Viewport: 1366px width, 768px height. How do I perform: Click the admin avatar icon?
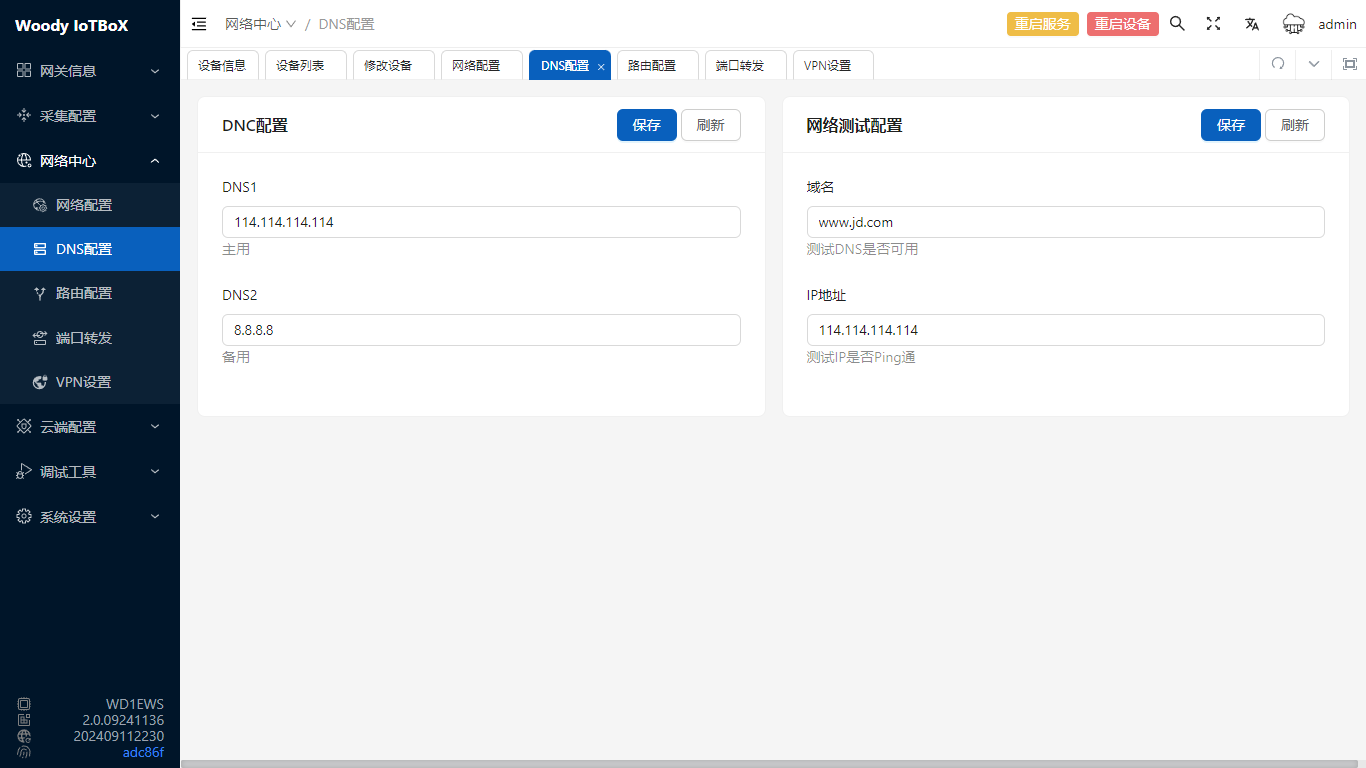click(x=1294, y=24)
